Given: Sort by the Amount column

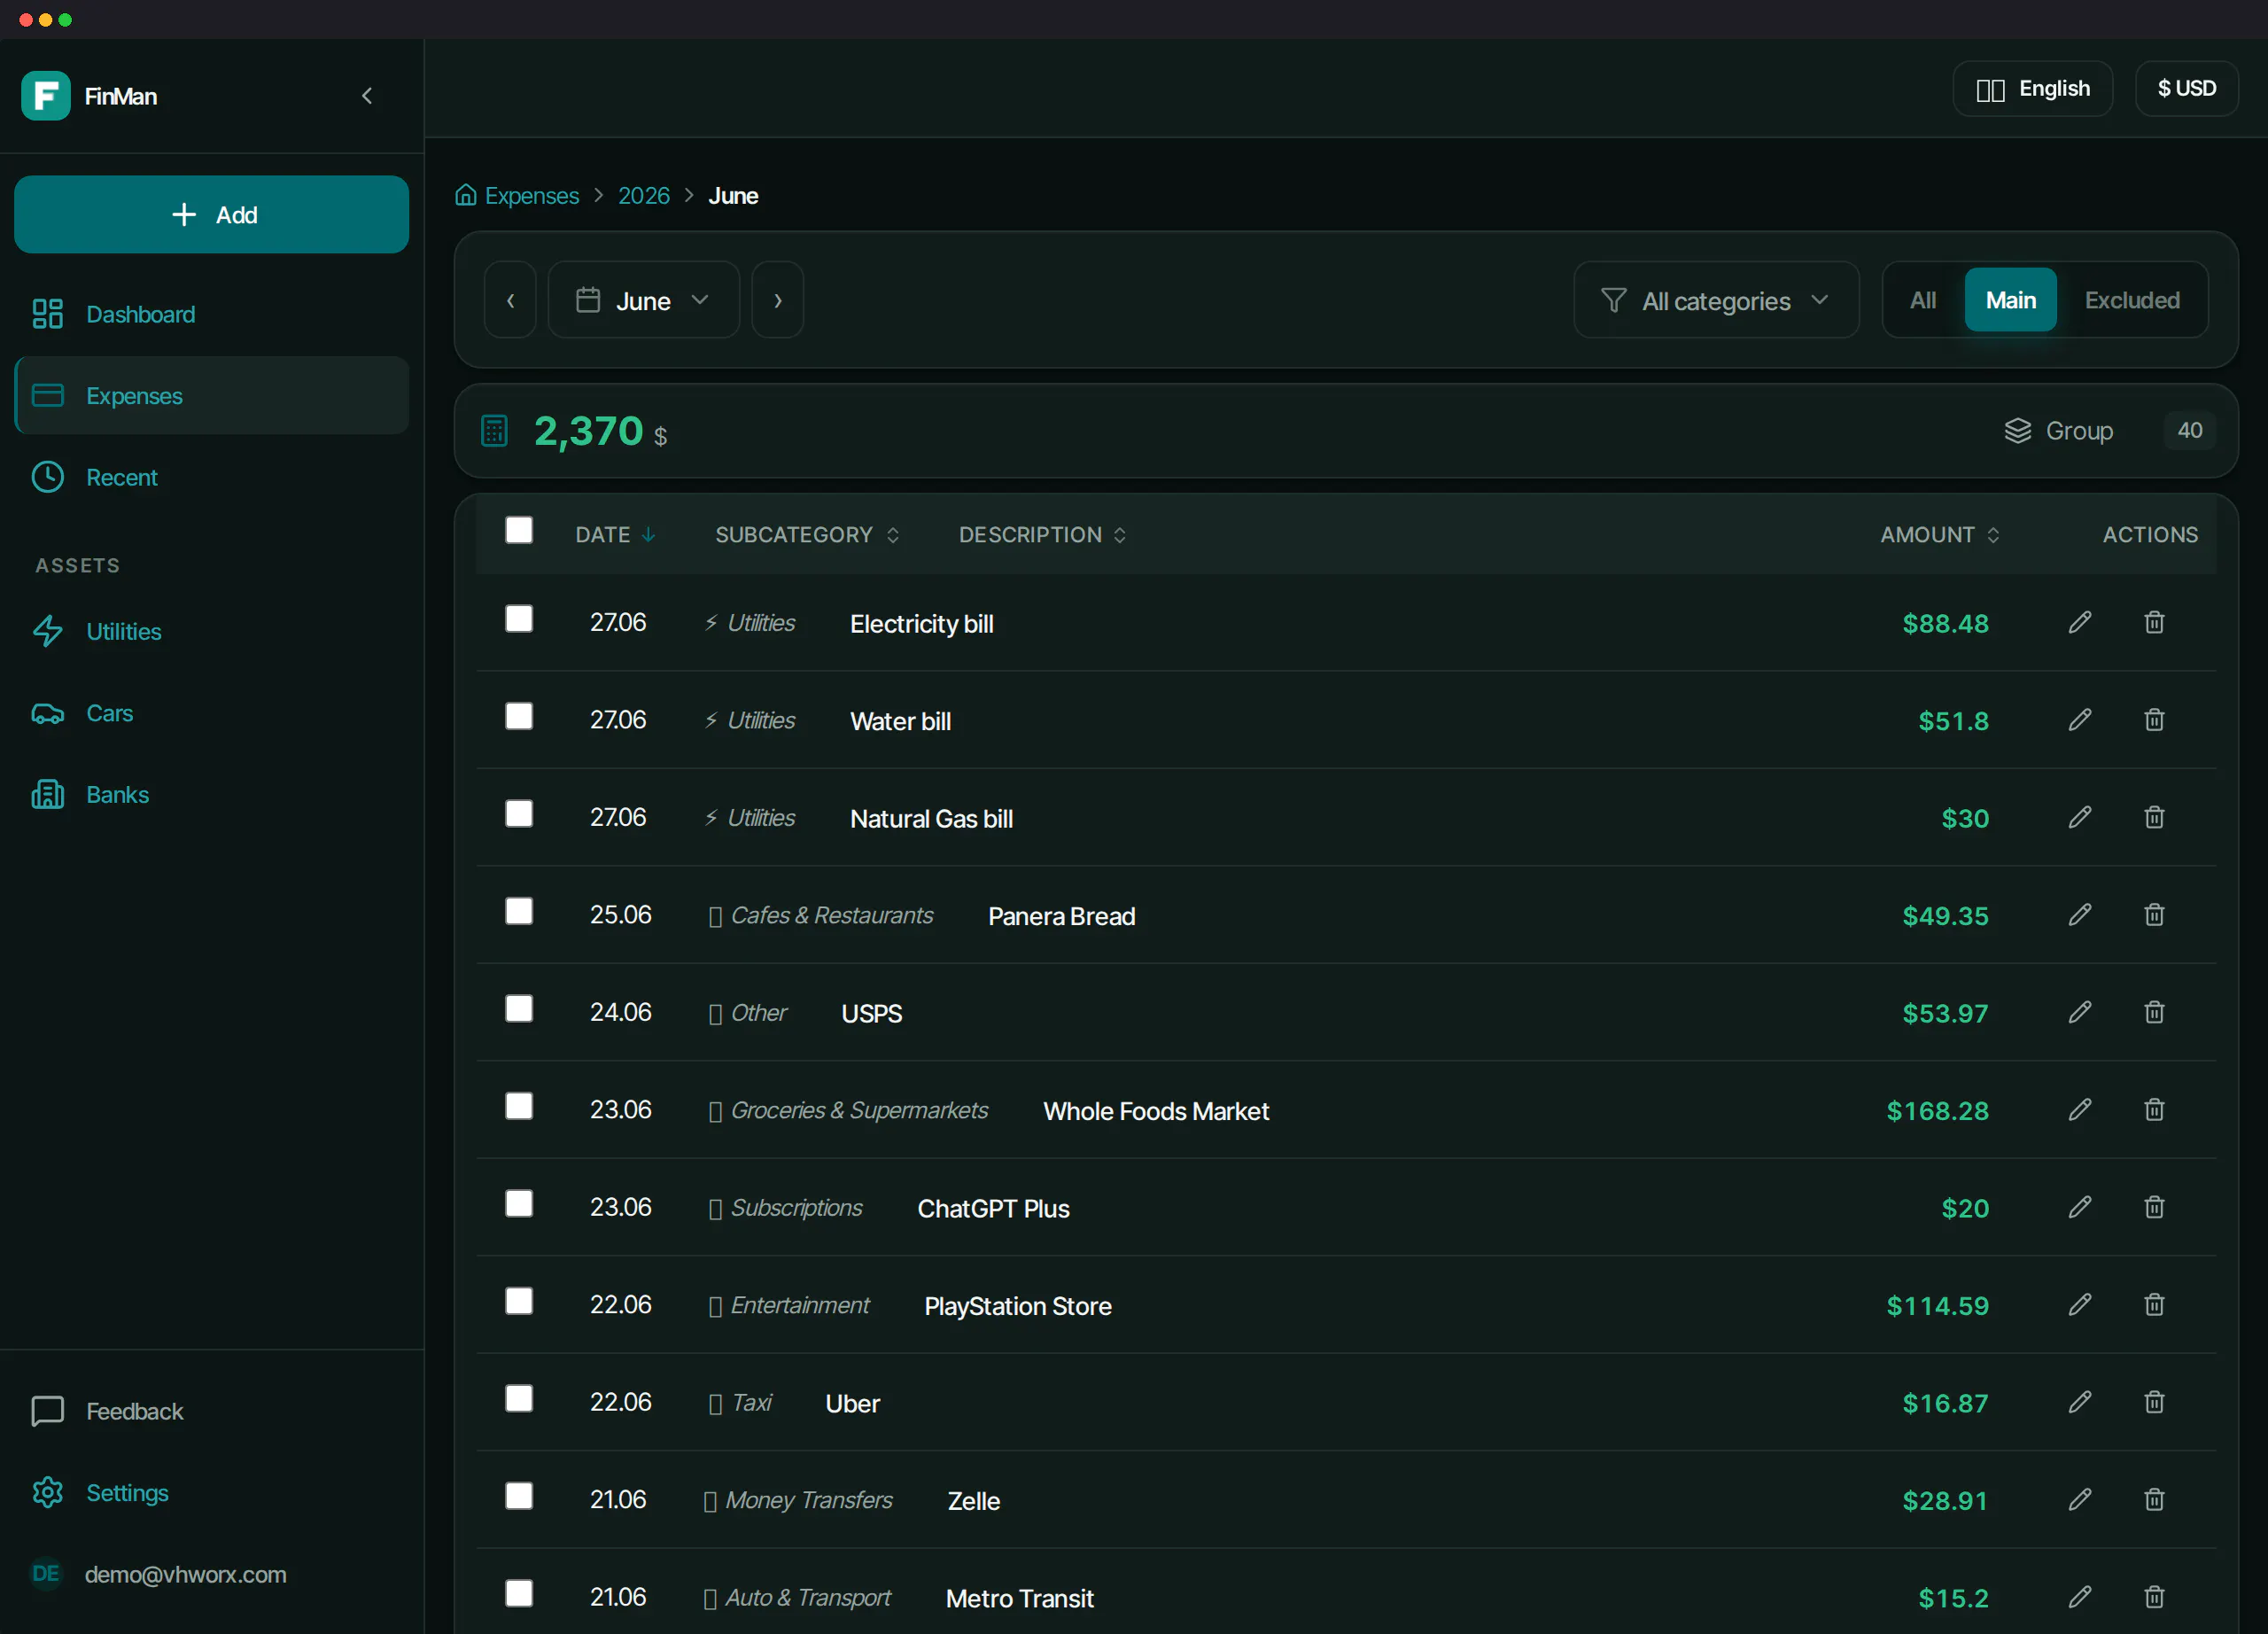Looking at the screenshot, I should pyautogui.click(x=1940, y=535).
